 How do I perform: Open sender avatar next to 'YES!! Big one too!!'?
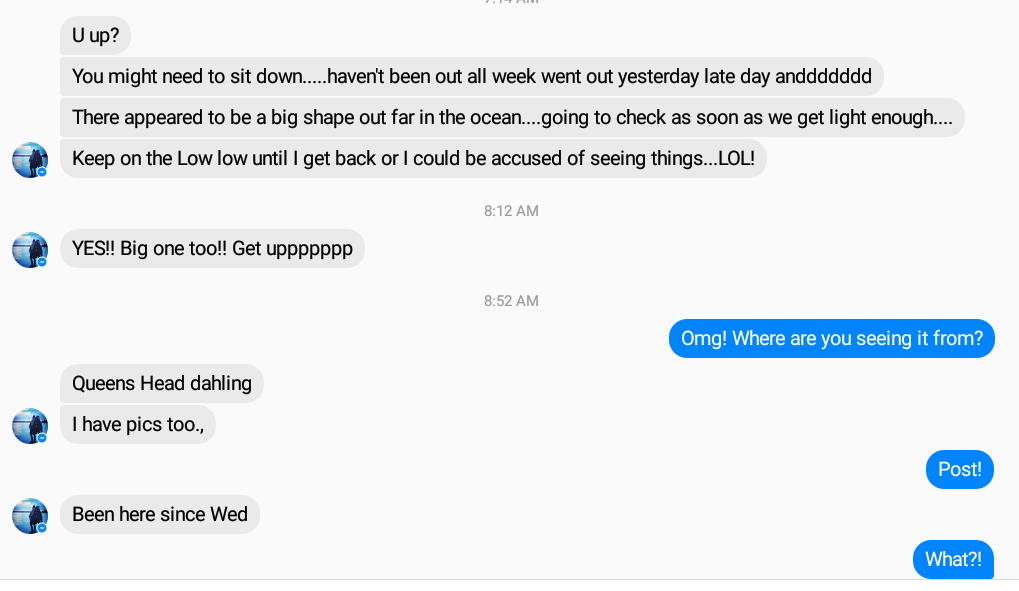point(30,249)
